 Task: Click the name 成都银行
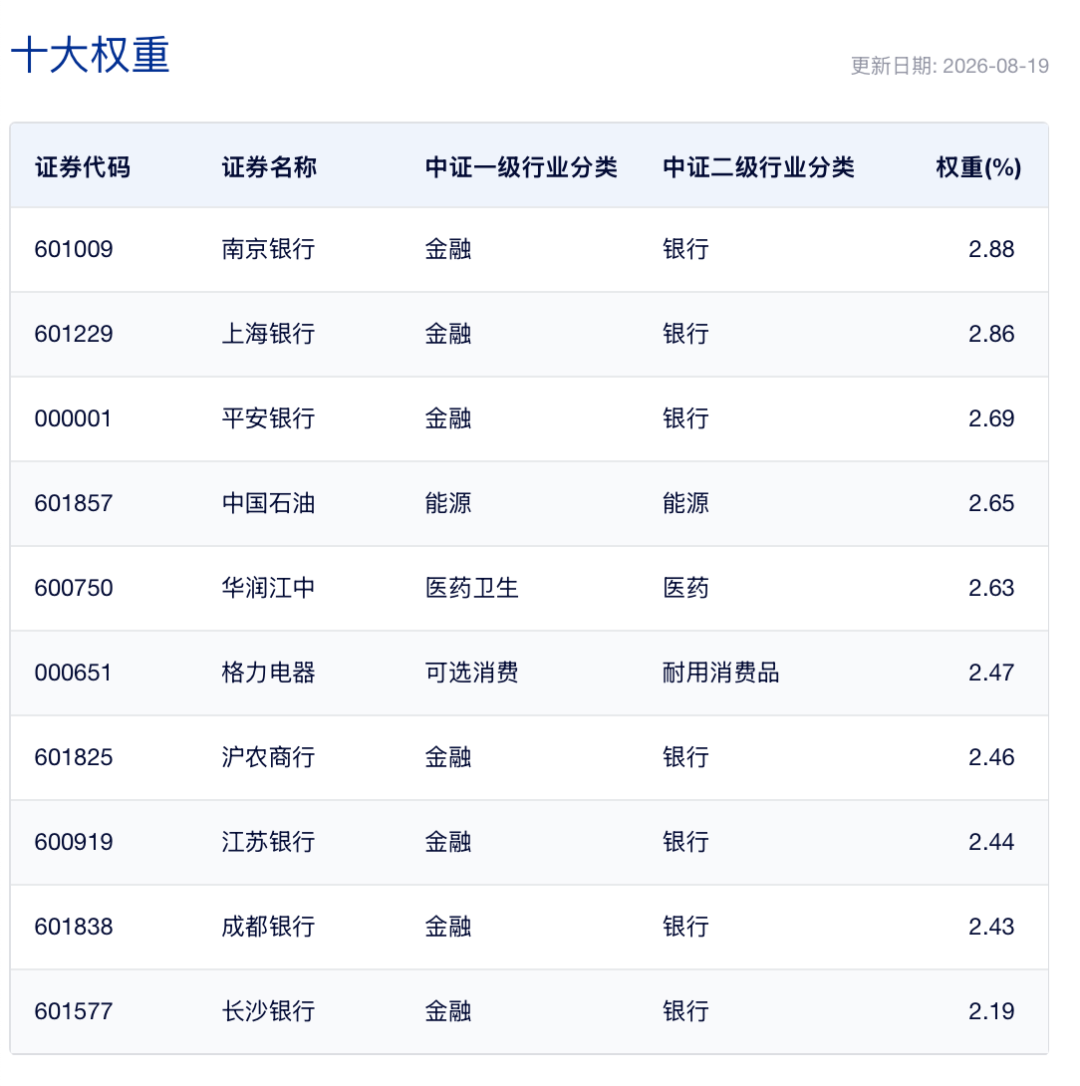click(269, 927)
